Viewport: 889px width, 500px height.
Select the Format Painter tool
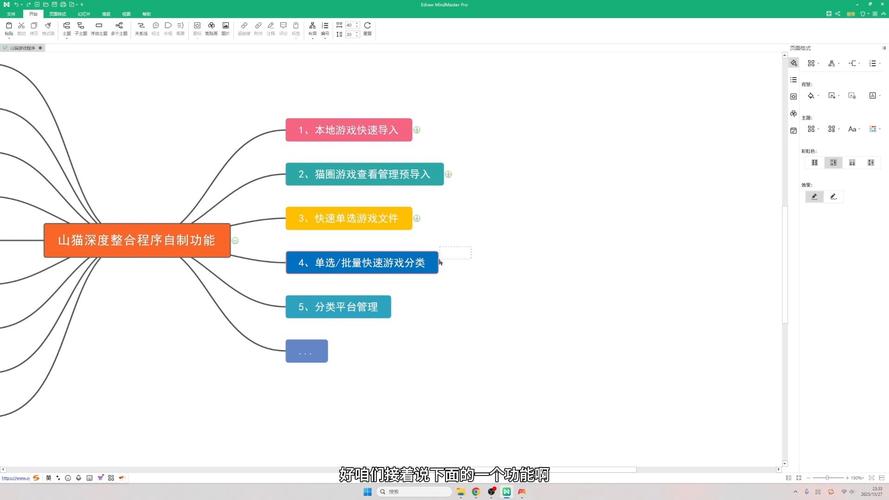(48, 26)
